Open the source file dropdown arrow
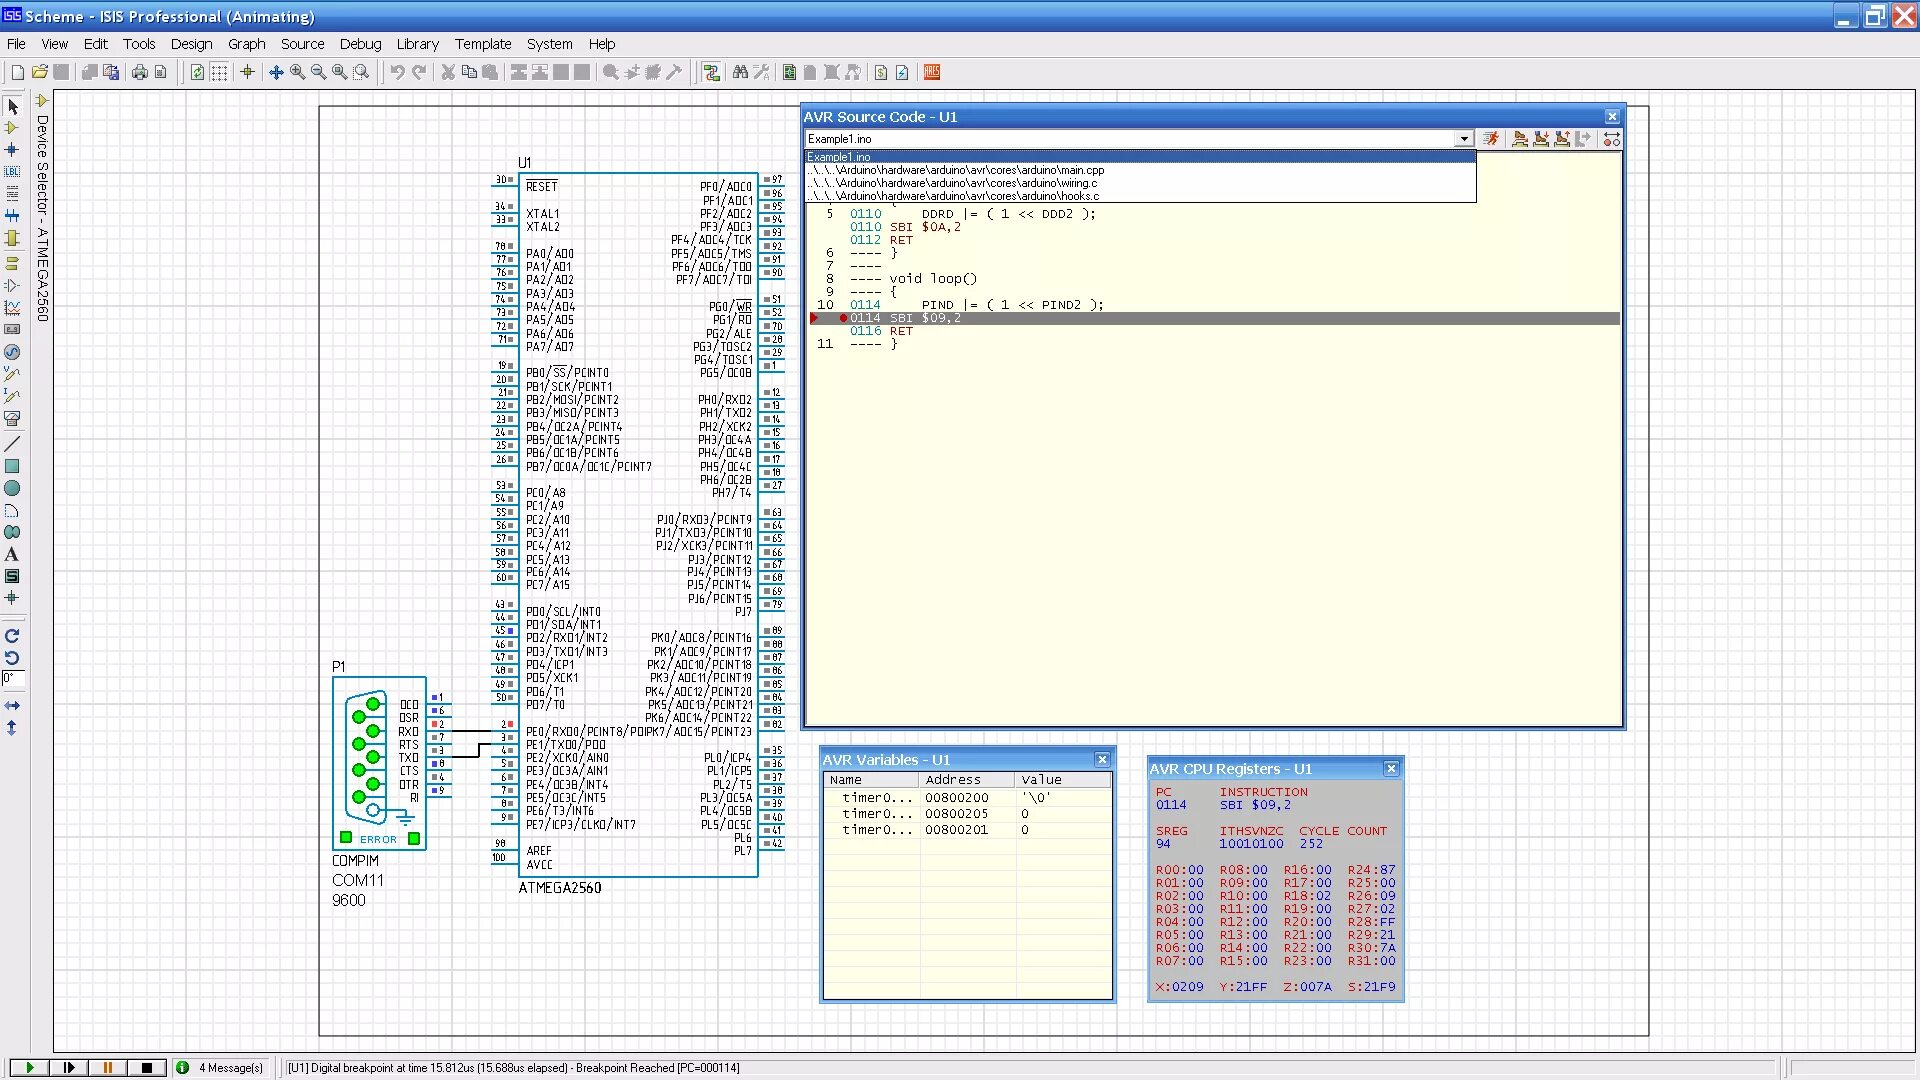The width and height of the screenshot is (1920, 1080). coord(1464,139)
